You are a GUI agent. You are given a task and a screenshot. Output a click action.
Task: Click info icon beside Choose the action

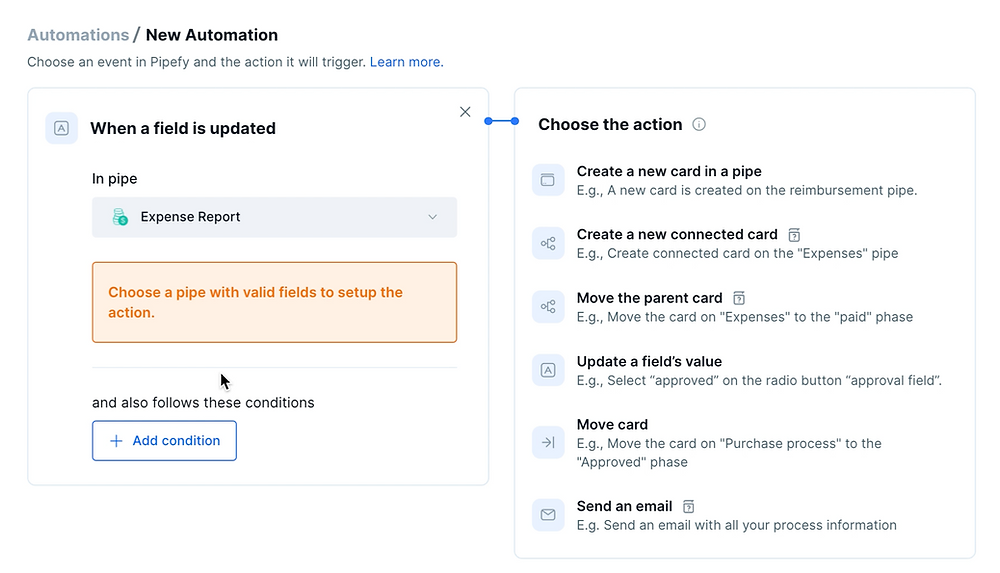point(699,124)
